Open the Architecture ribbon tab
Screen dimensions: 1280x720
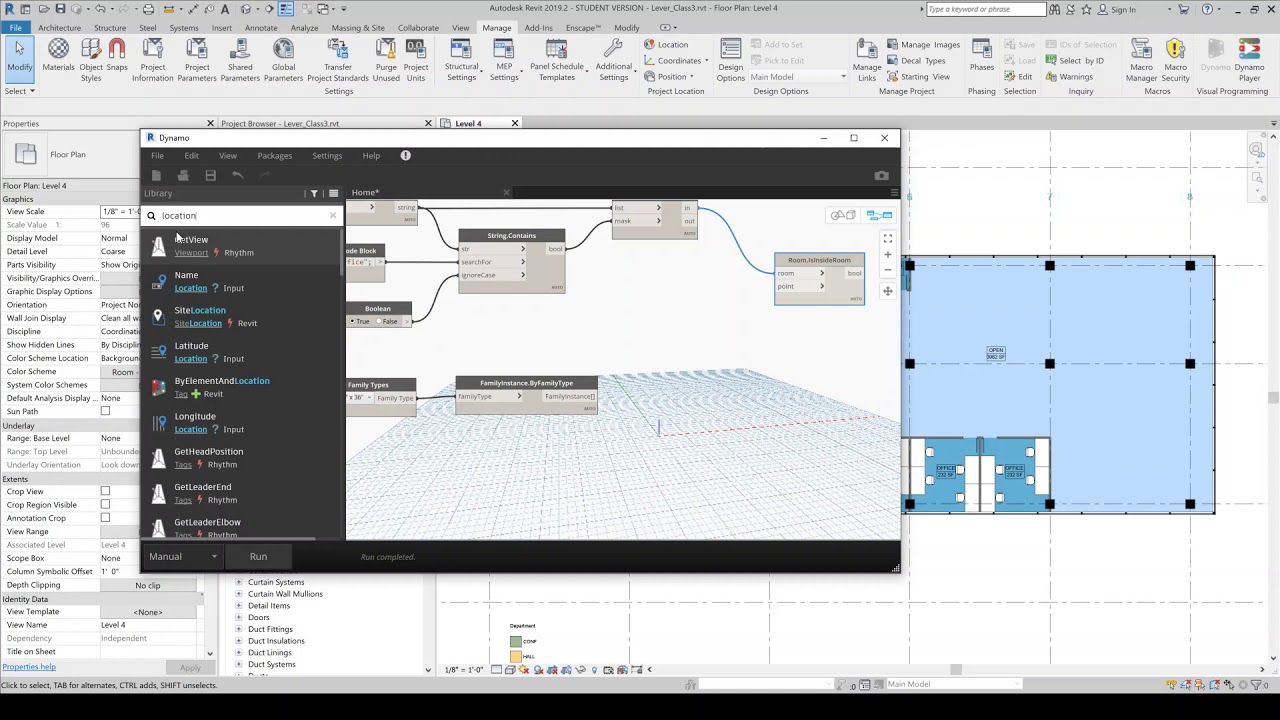[59, 27]
